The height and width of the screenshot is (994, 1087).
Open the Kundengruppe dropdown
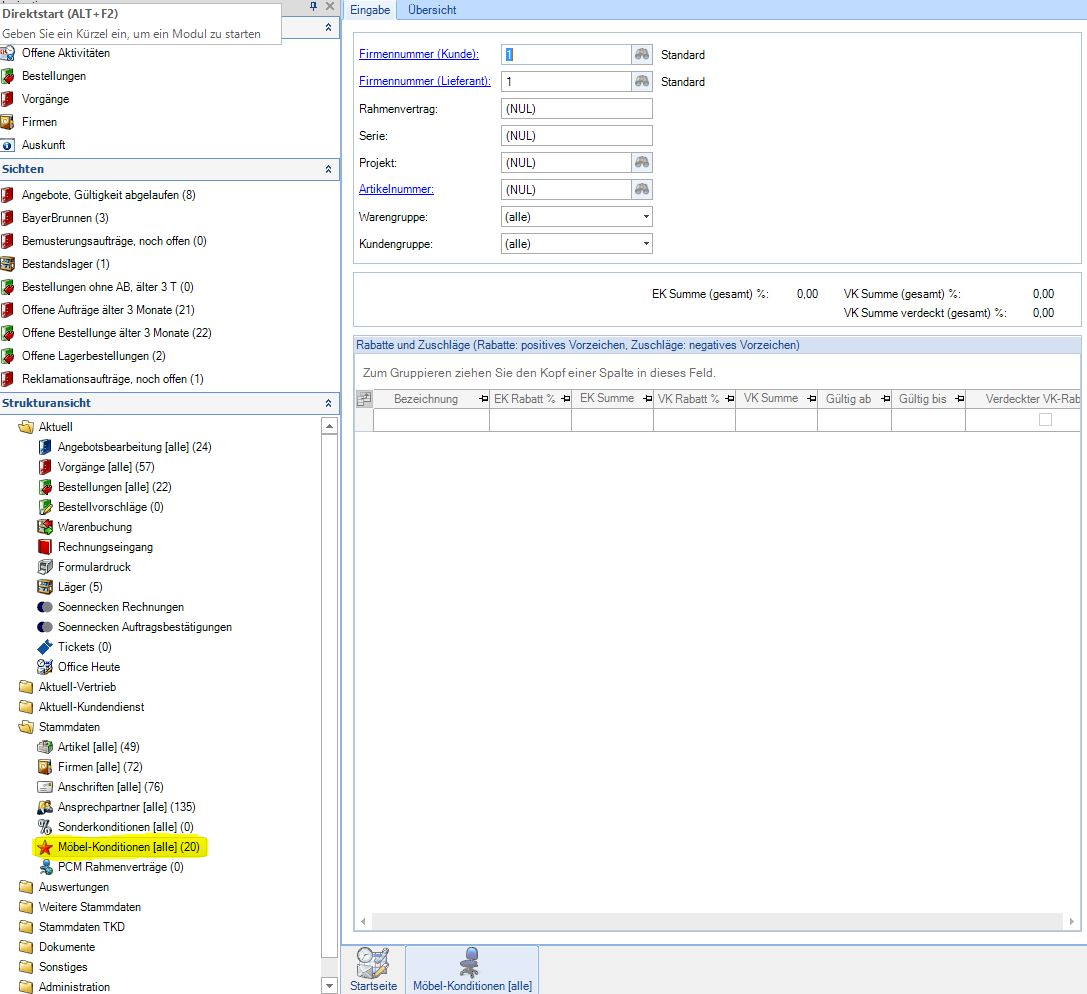646,244
